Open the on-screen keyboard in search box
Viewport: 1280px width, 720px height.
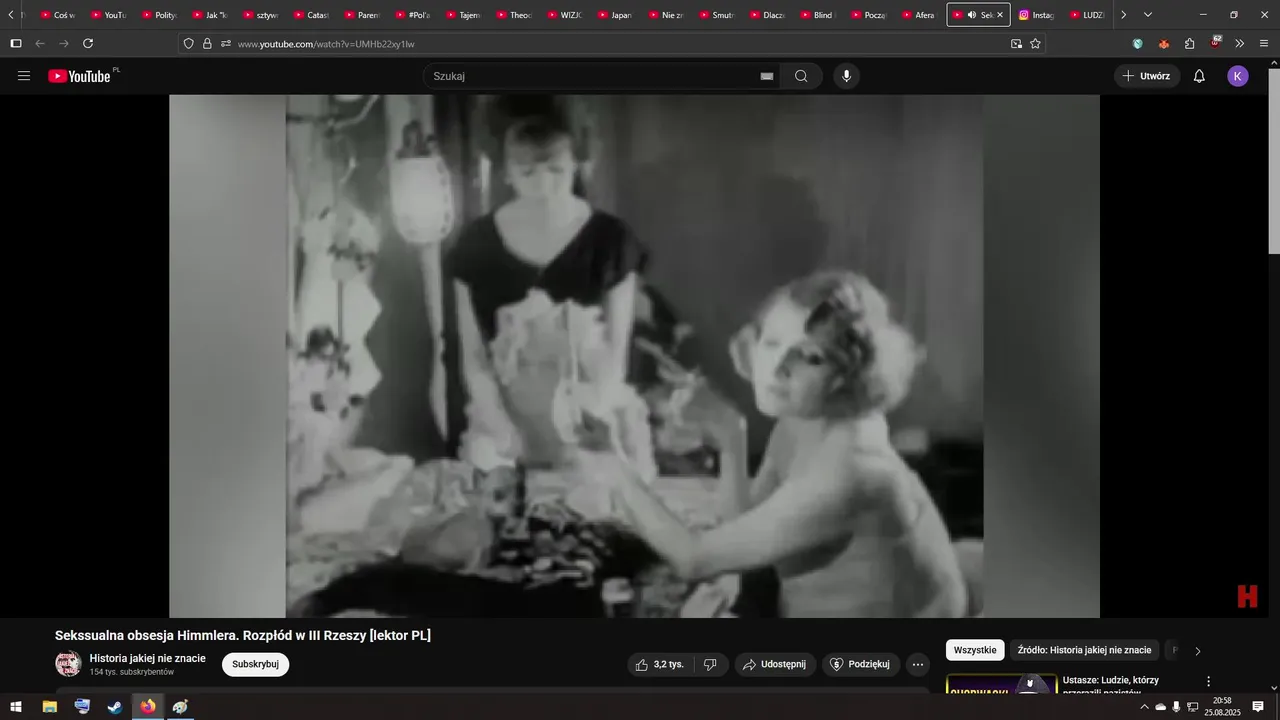tap(767, 76)
